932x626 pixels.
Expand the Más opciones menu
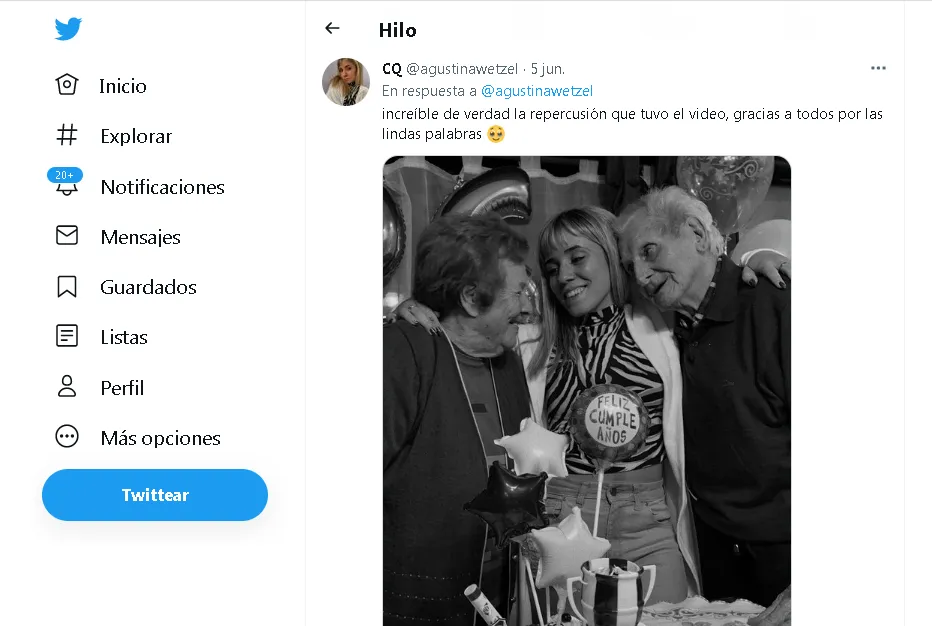[67, 437]
